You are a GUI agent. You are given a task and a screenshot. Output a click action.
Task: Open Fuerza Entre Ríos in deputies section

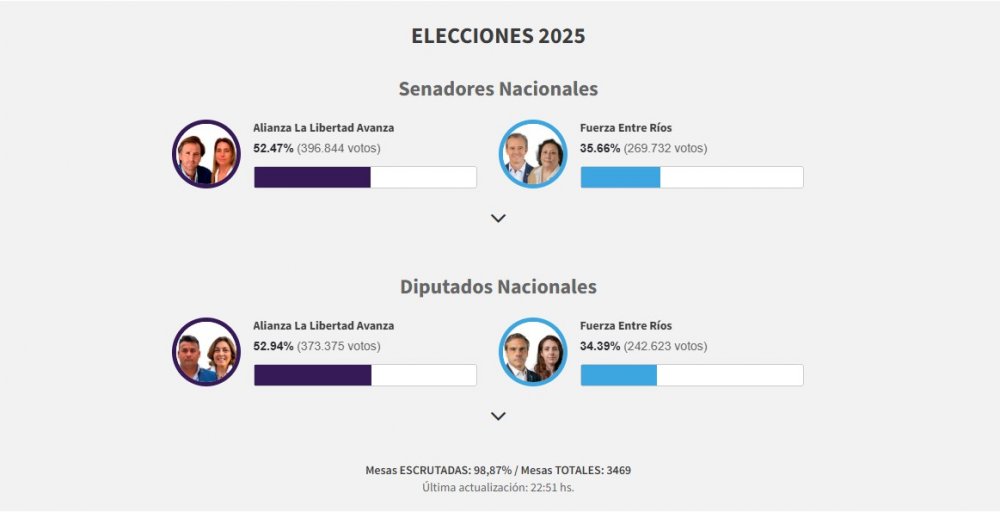[626, 326]
